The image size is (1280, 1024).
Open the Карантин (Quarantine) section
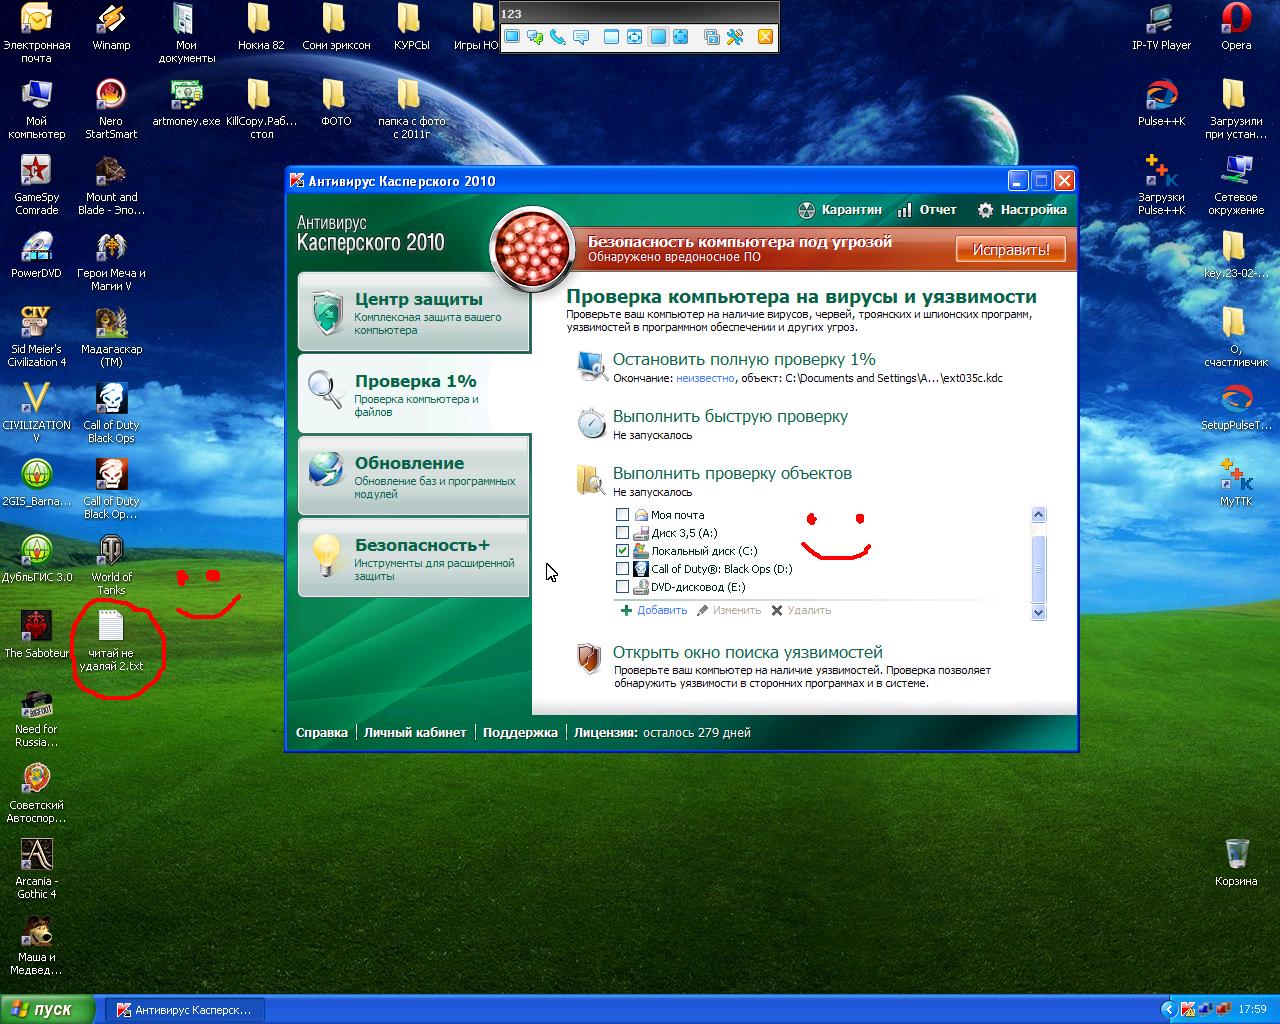840,210
